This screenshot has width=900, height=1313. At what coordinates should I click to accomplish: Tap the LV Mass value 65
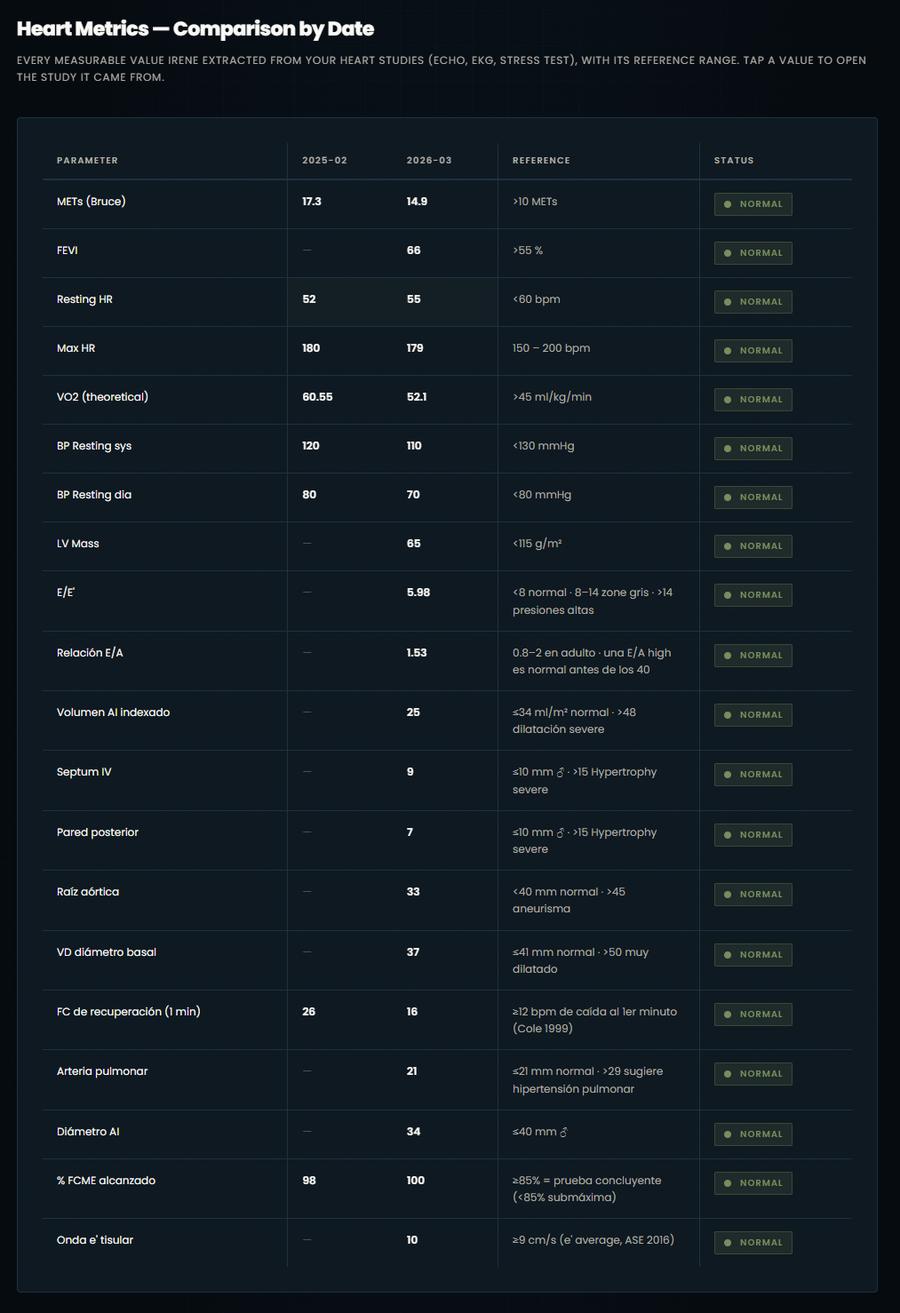click(413, 545)
